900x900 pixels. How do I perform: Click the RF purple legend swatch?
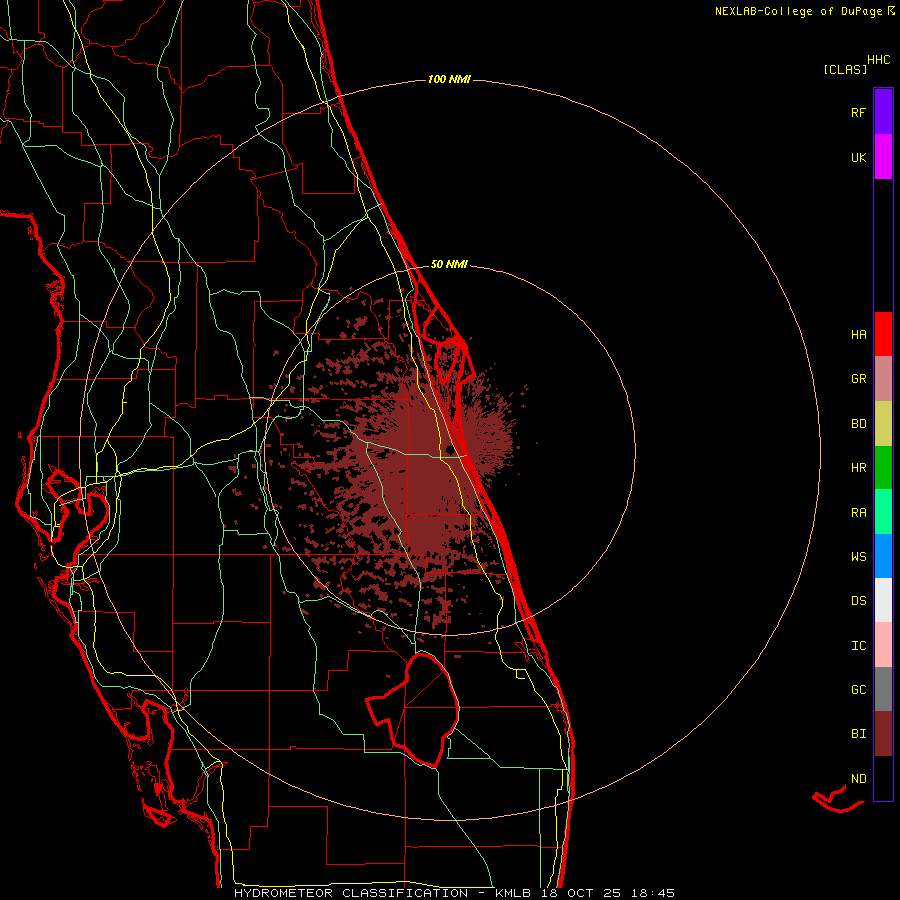pos(883,112)
